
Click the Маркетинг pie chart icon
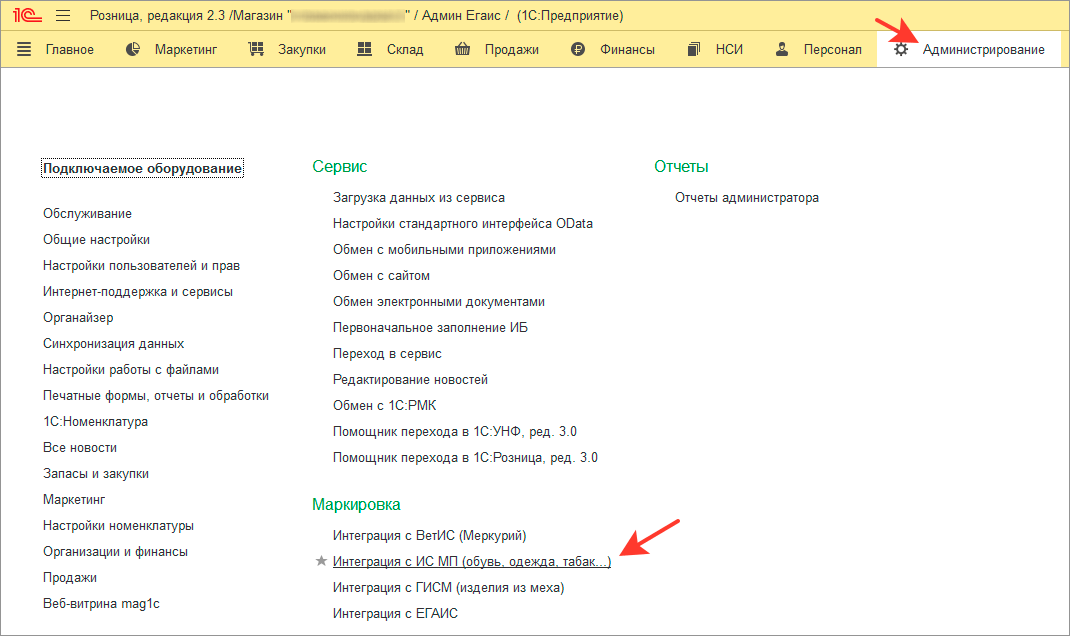click(133, 49)
